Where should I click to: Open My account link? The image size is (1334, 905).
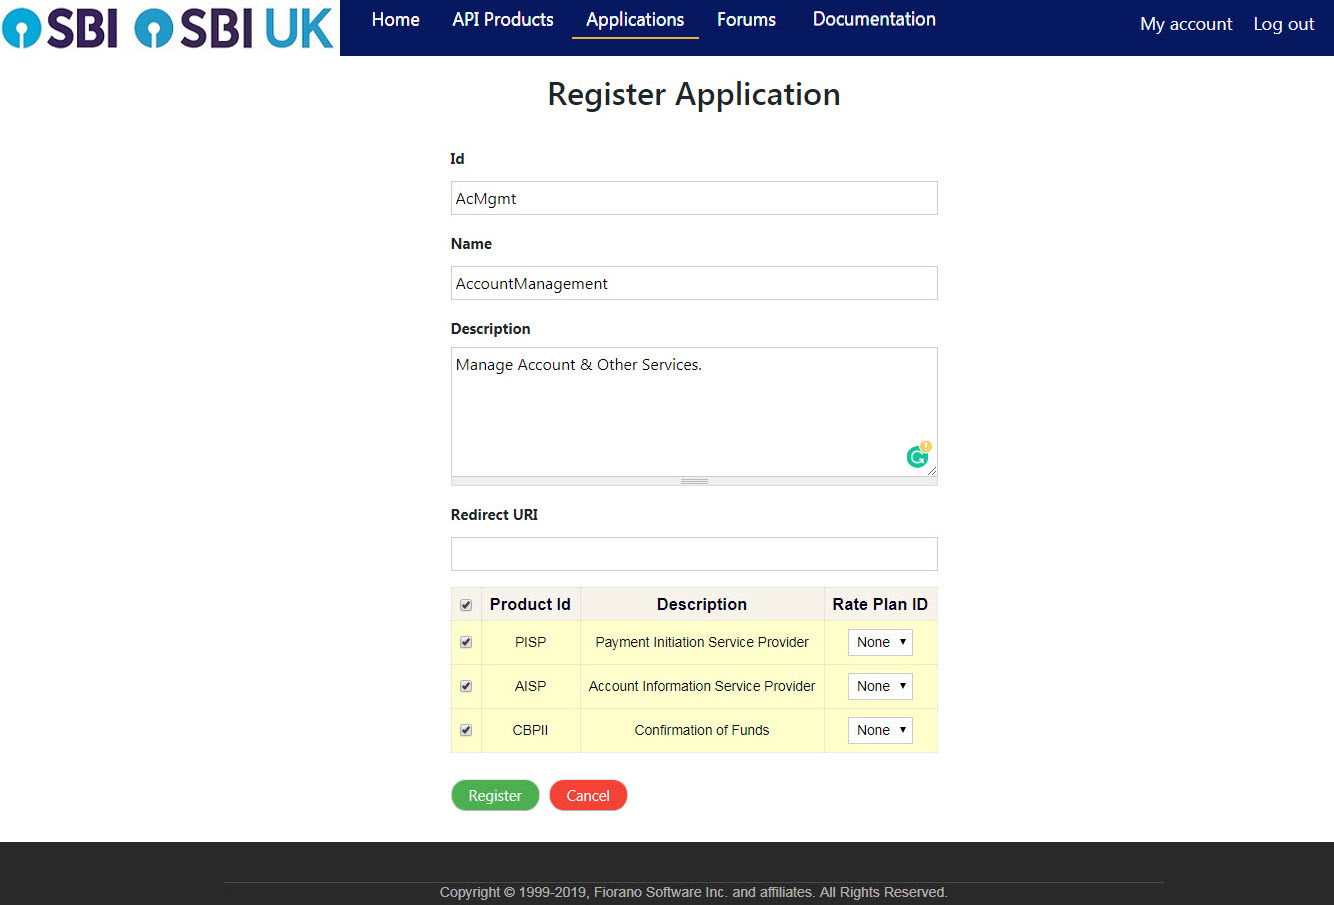click(x=1186, y=24)
